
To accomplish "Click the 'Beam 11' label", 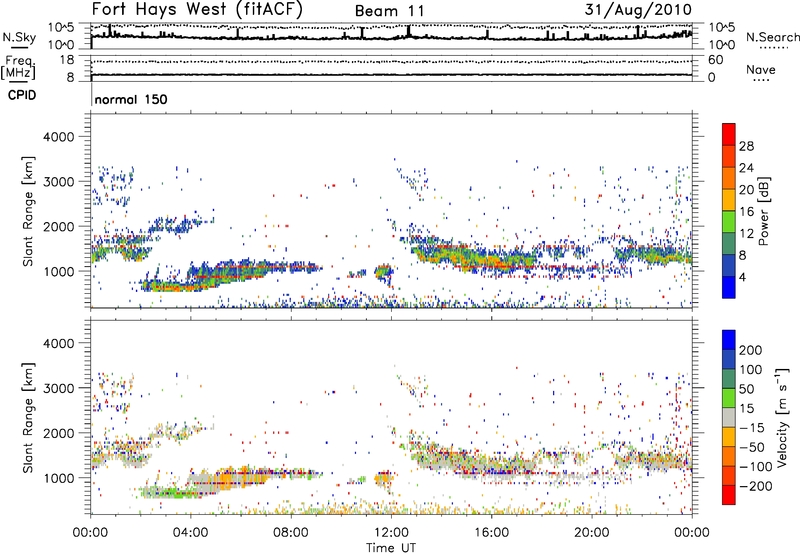I will click(389, 11).
